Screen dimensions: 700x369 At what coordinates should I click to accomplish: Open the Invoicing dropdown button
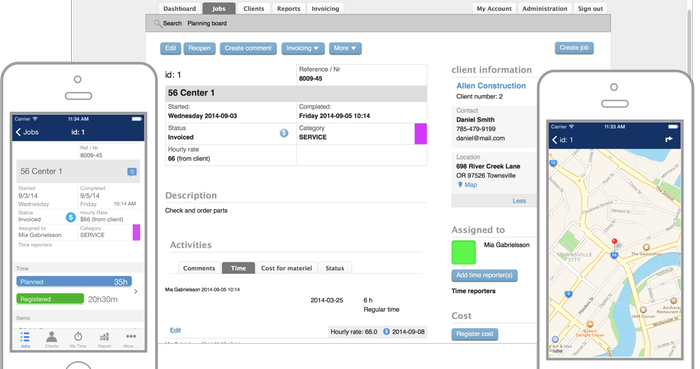303,48
